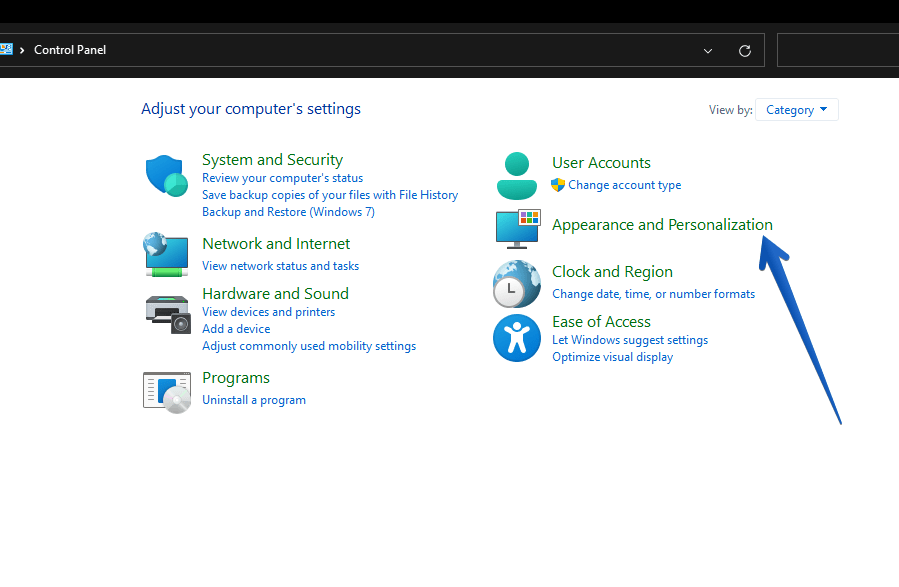Click the Control Panel icon in address bar
The image size is (899, 587).
coord(6,50)
